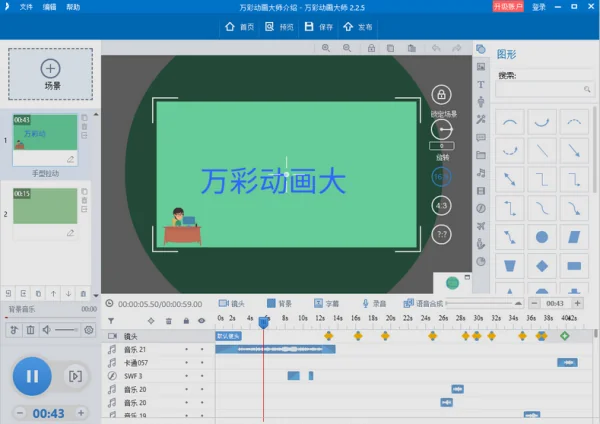Click the 升级账户 button
The width and height of the screenshot is (600, 424).
pos(508,7)
